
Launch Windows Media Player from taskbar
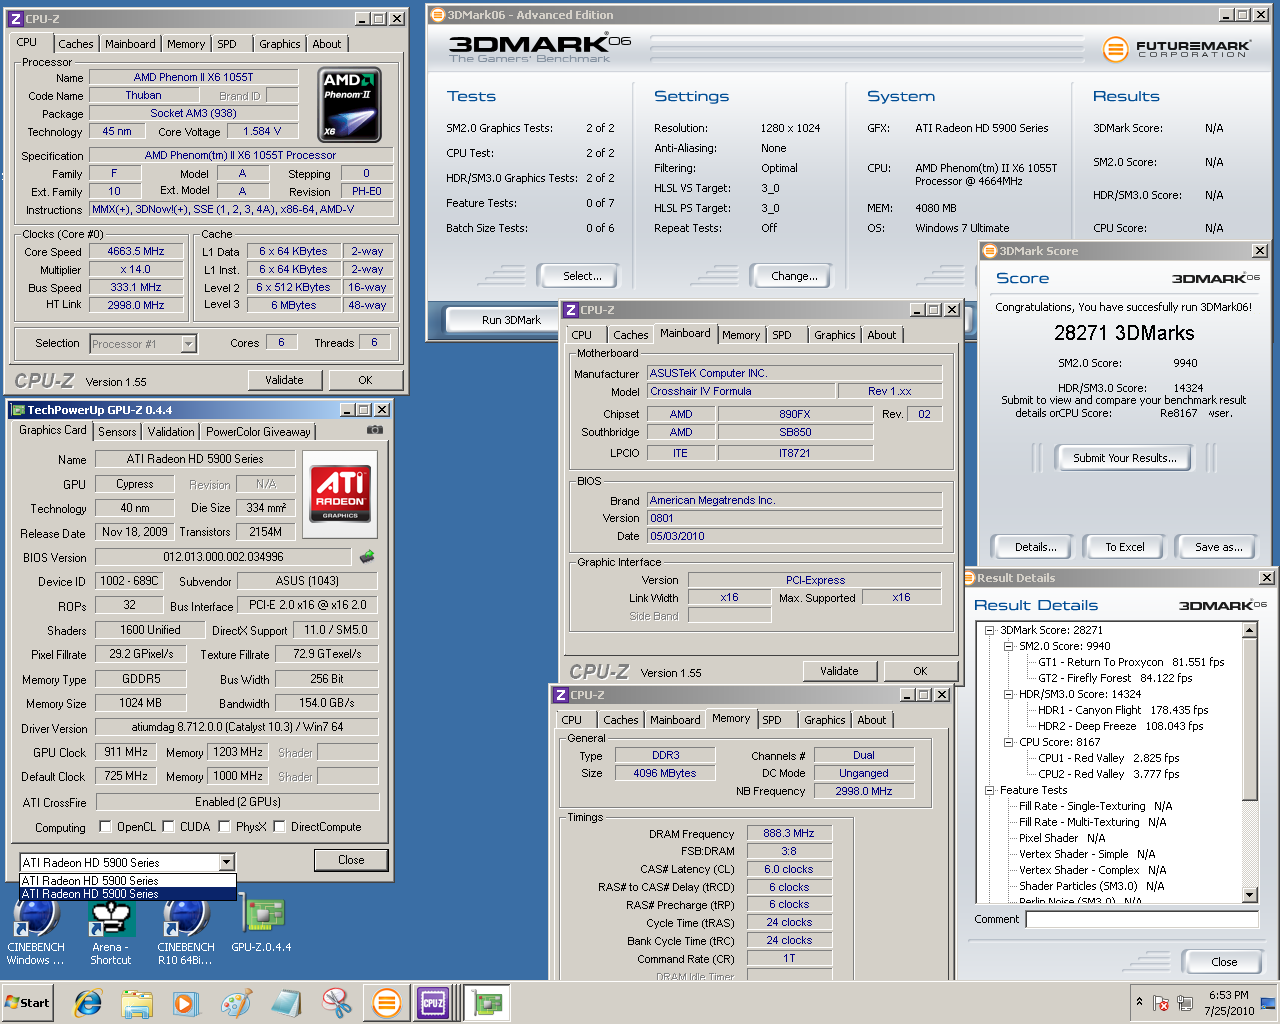pyautogui.click(x=186, y=1003)
